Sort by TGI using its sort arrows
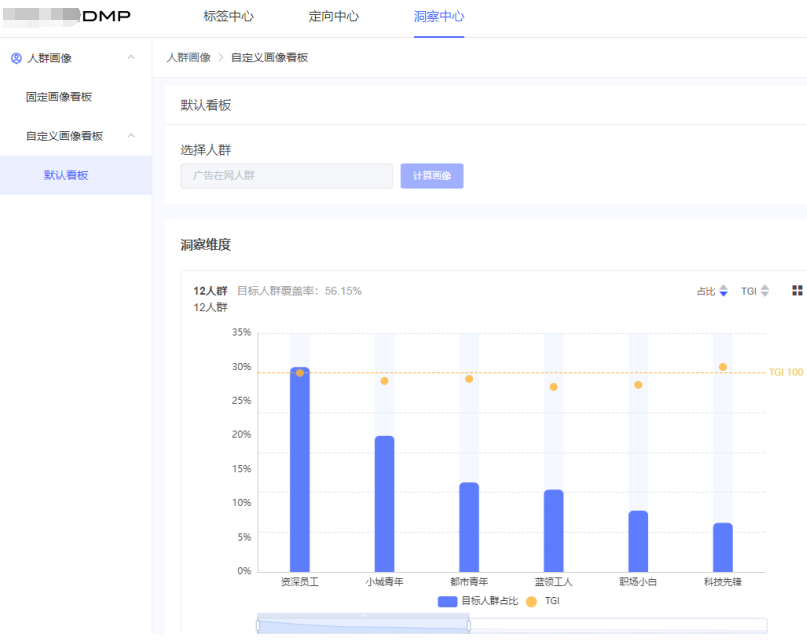 (765, 291)
